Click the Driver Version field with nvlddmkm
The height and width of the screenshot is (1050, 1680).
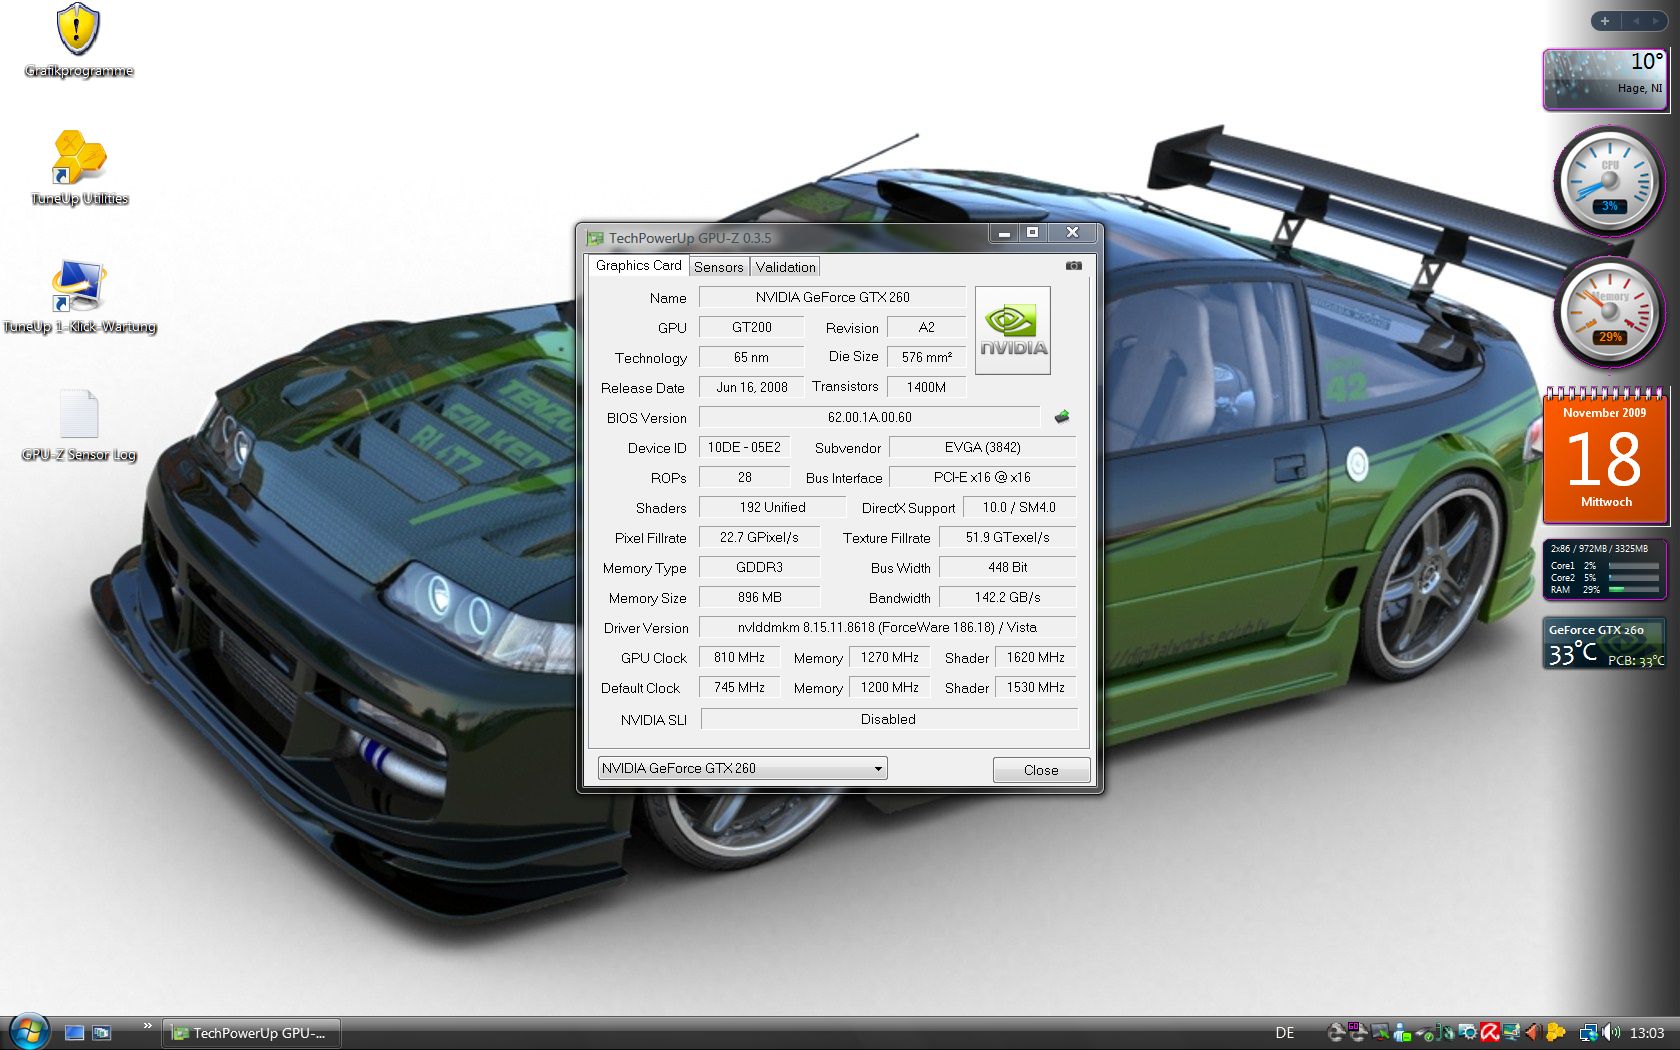[x=888, y=627]
